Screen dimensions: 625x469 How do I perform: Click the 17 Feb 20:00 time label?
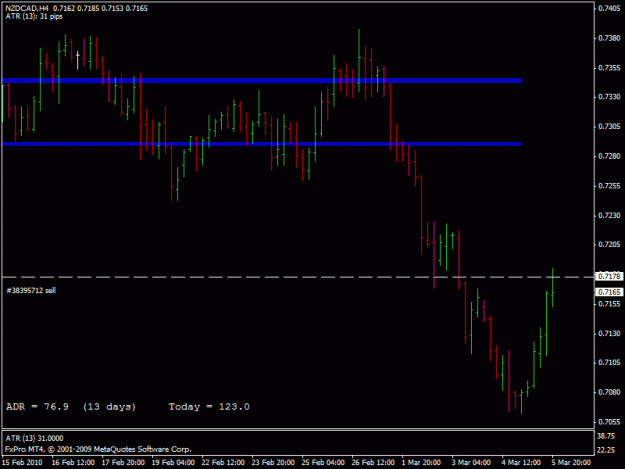[x=123, y=462]
